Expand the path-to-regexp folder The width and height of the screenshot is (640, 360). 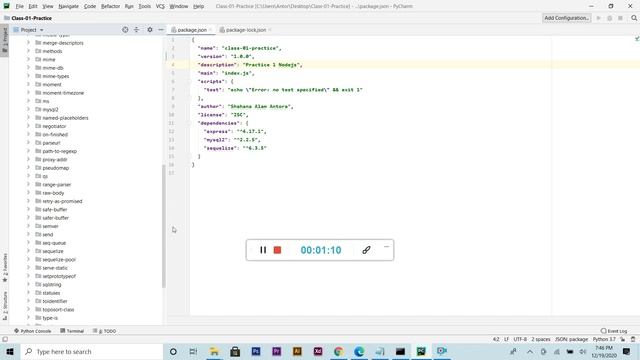click(28, 151)
